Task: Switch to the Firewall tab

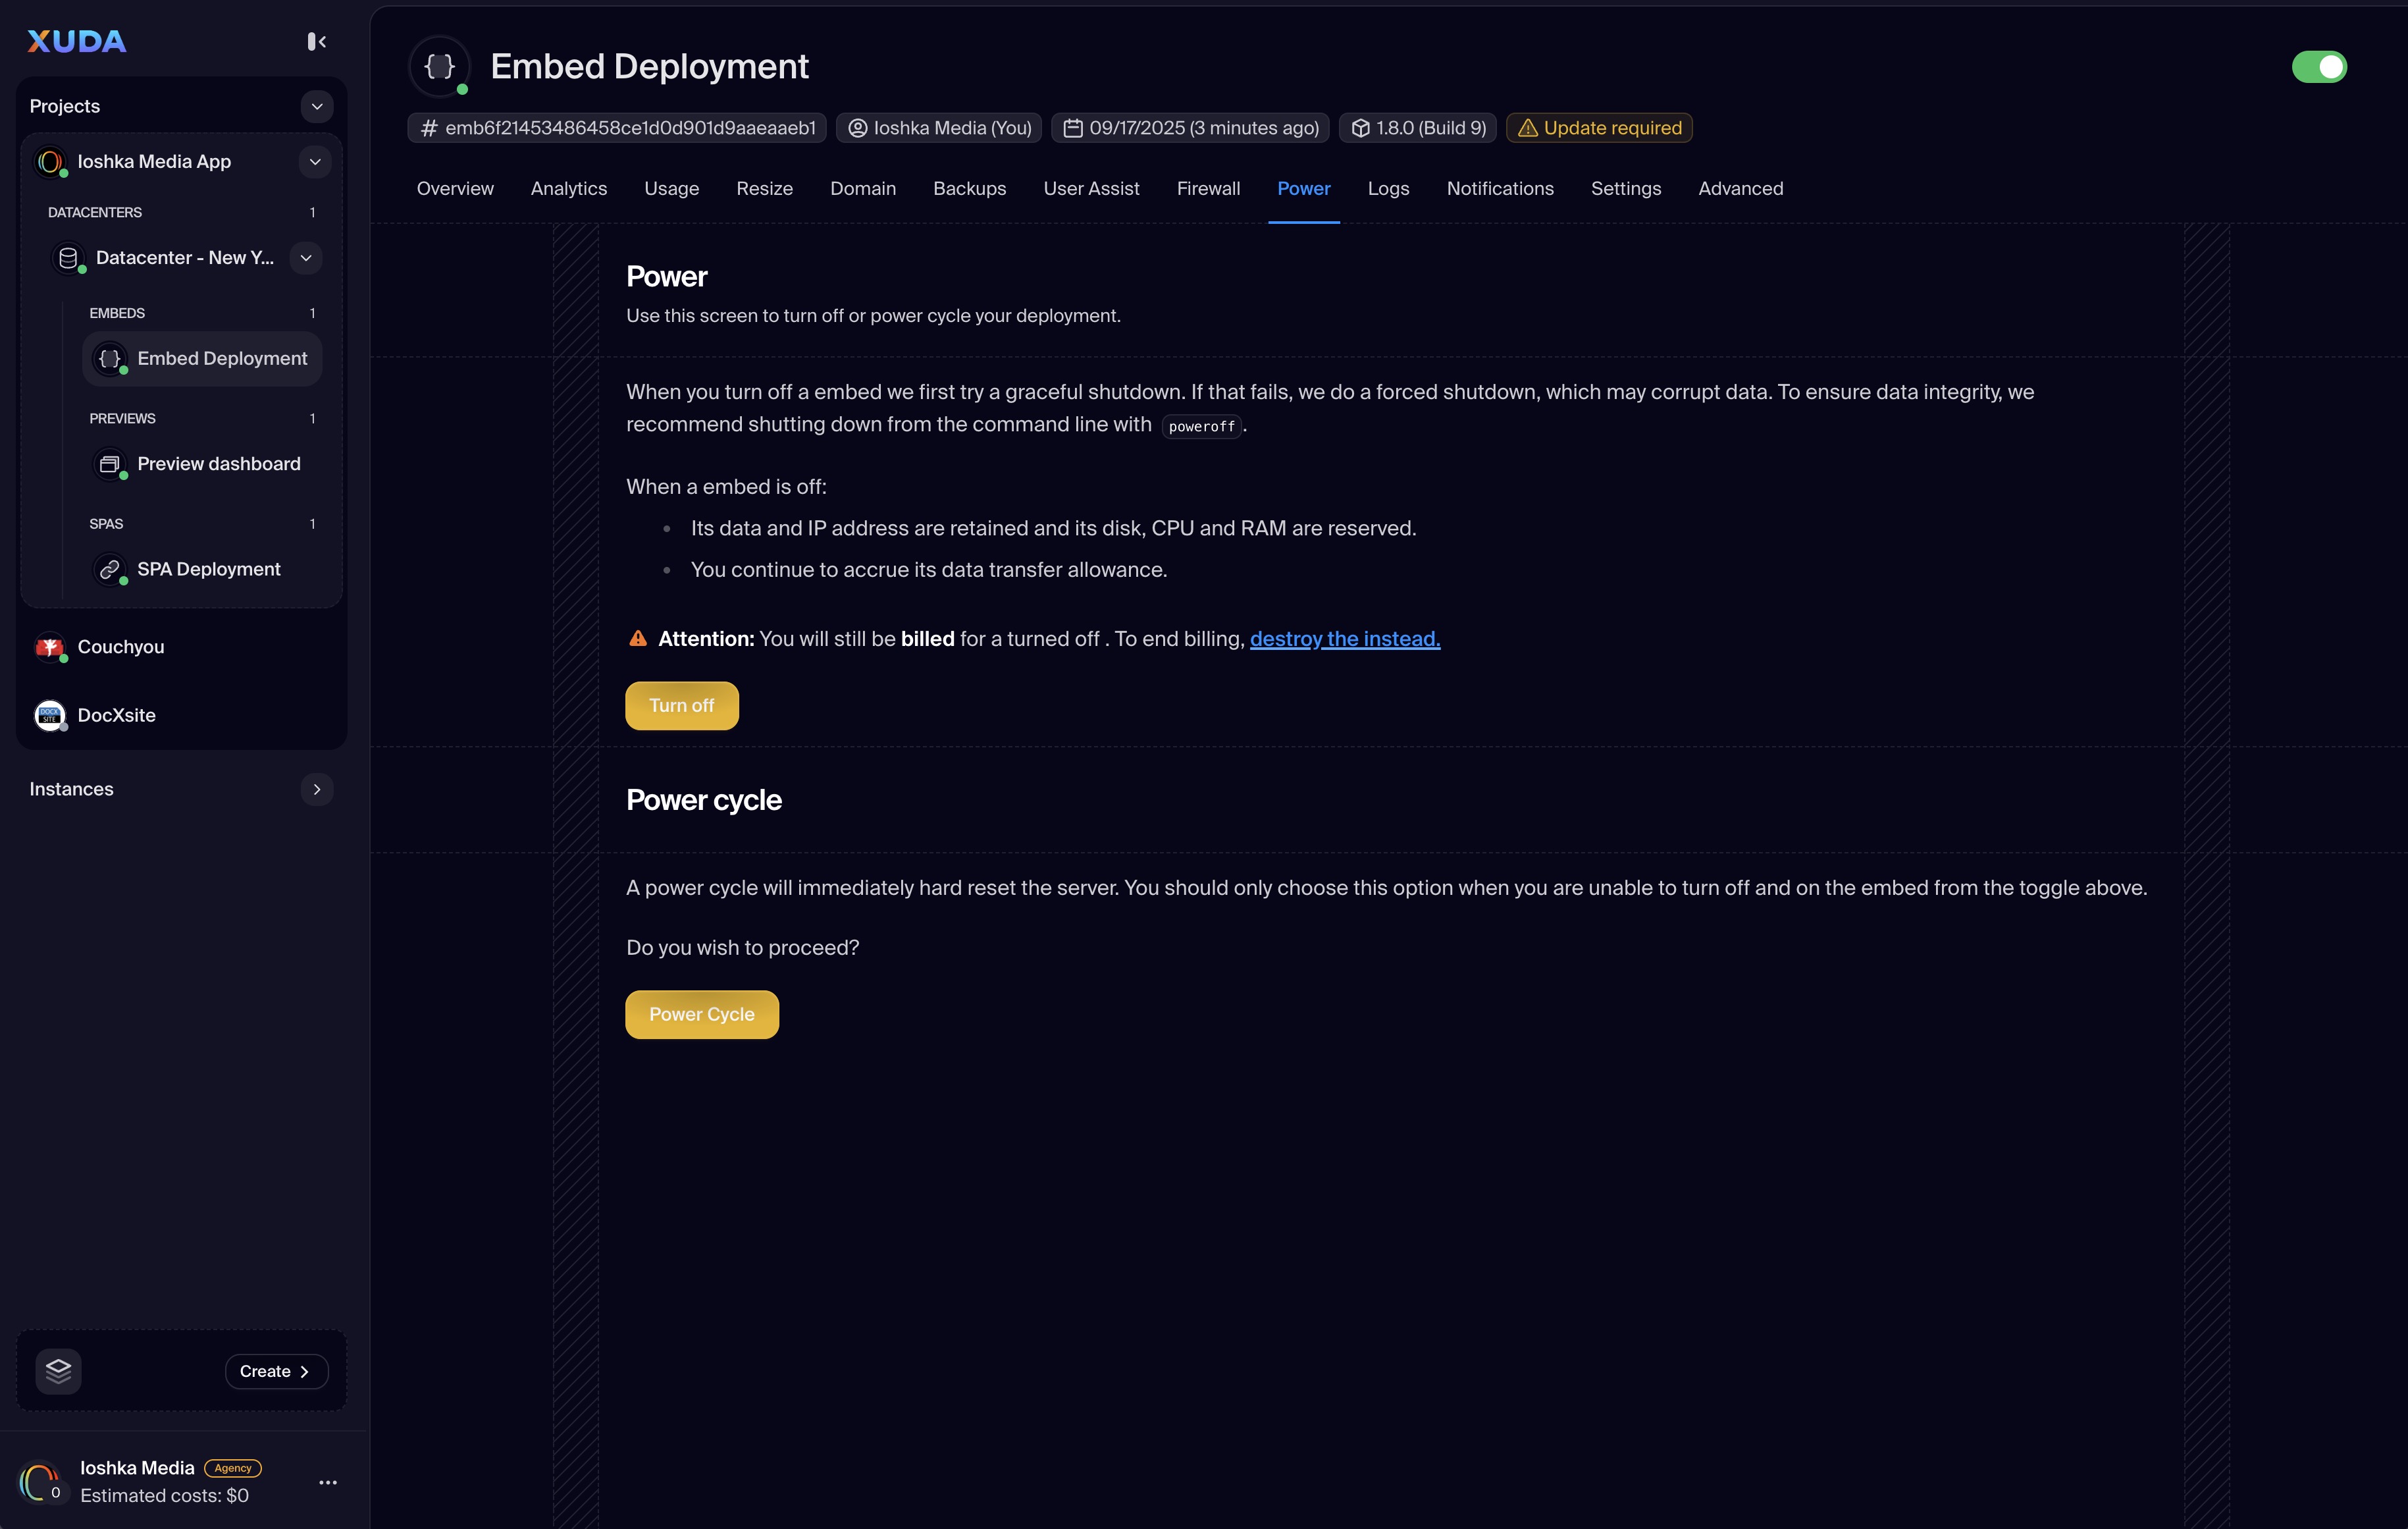Action: point(1207,189)
